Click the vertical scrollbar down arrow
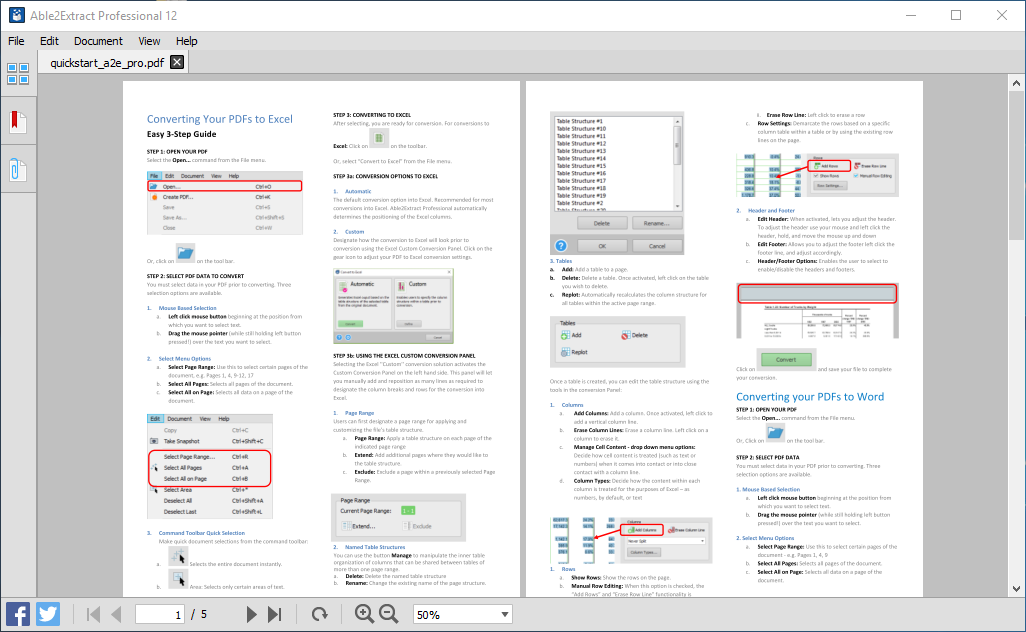This screenshot has height=632, width=1026. pyautogui.click(x=1016, y=589)
